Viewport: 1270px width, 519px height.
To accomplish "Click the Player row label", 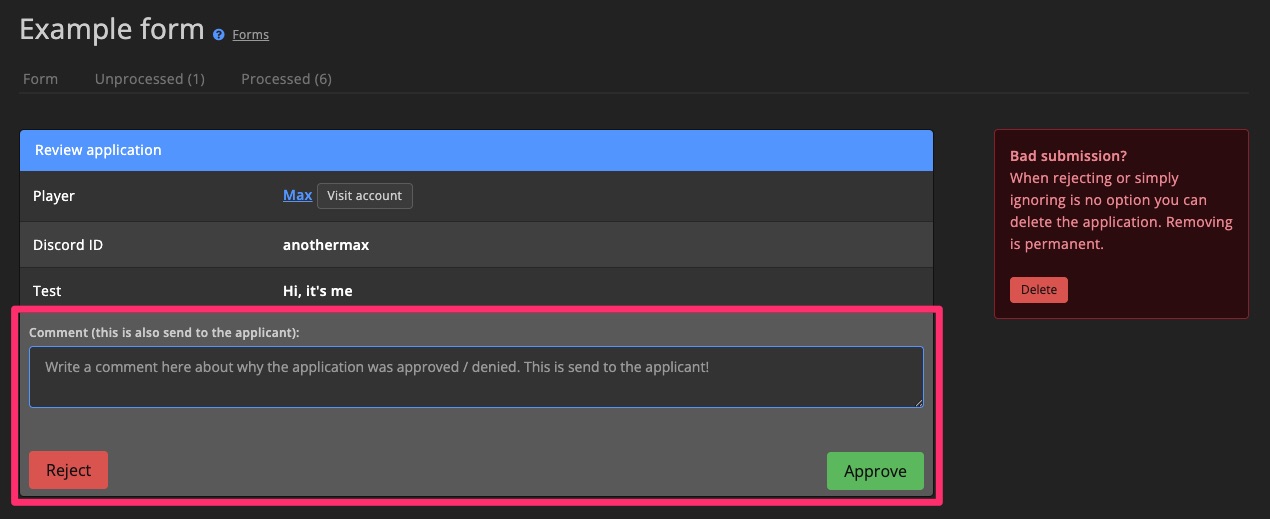I will 54,196.
